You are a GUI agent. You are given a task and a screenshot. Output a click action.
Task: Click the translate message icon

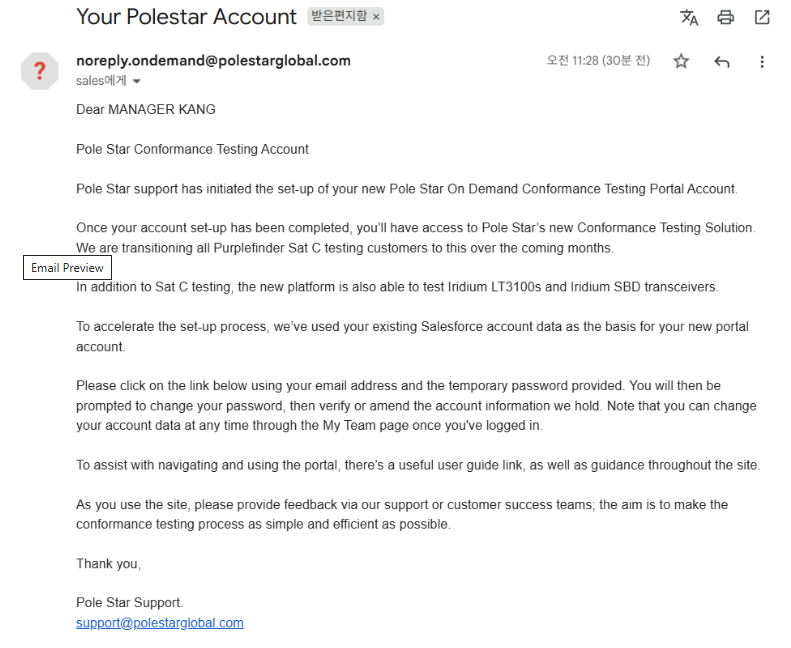click(689, 17)
